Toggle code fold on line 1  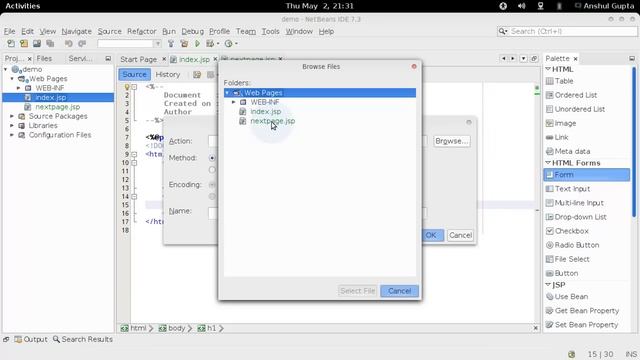pyautogui.click(x=134, y=87)
